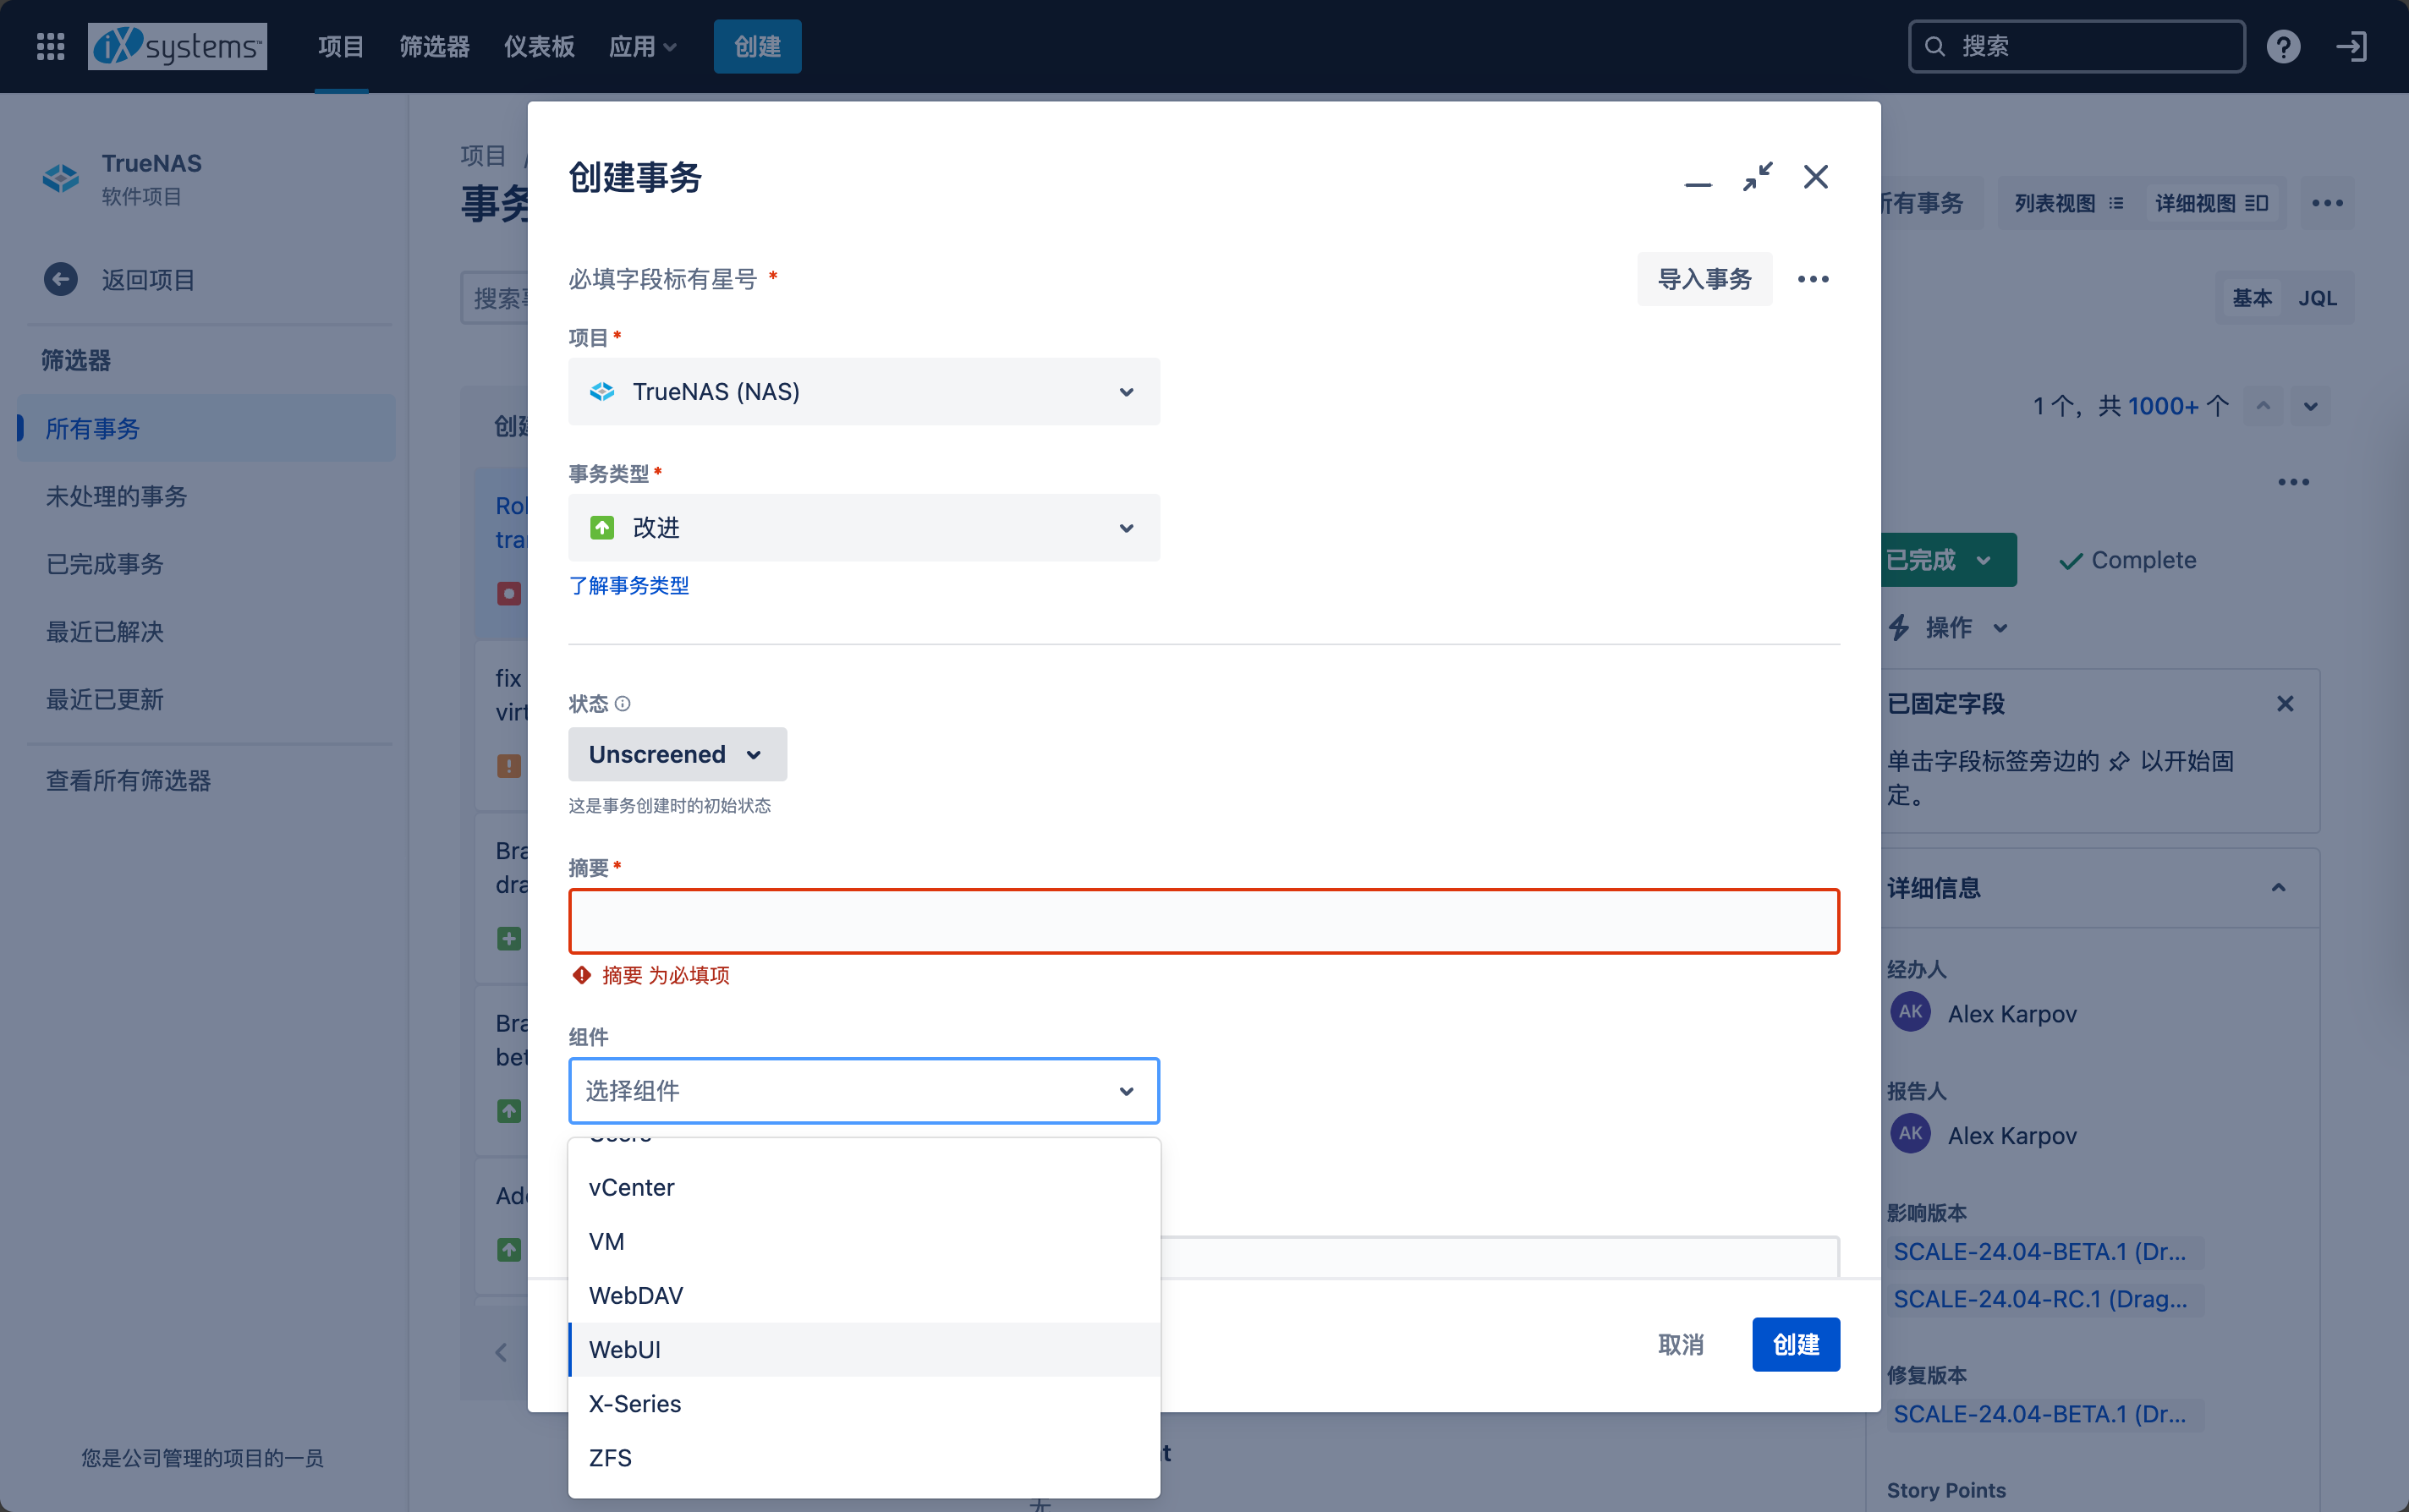Close the 已固定字段 panel
The width and height of the screenshot is (2409, 1512).
coord(2284,704)
